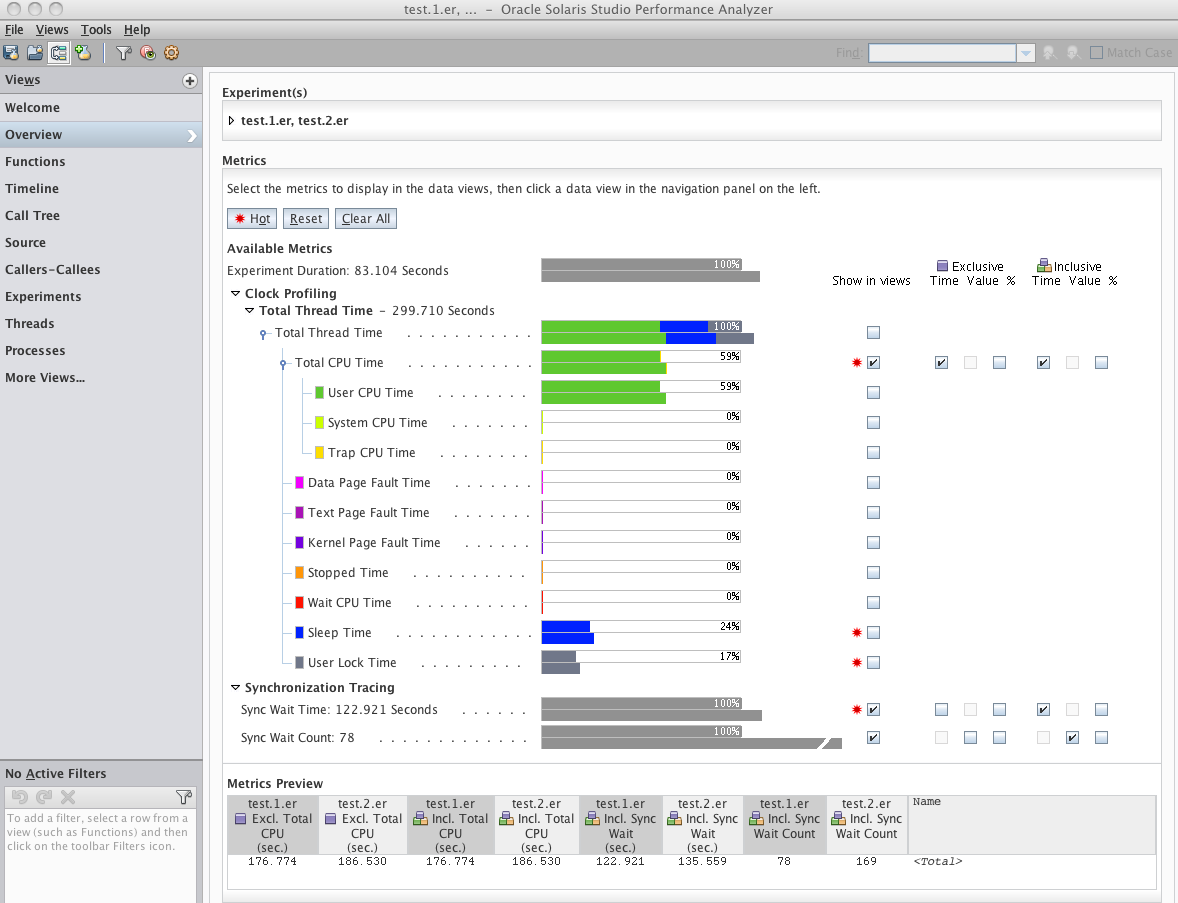The width and height of the screenshot is (1178, 903).
Task: Click the plus icon beside Views header
Action: (189, 80)
